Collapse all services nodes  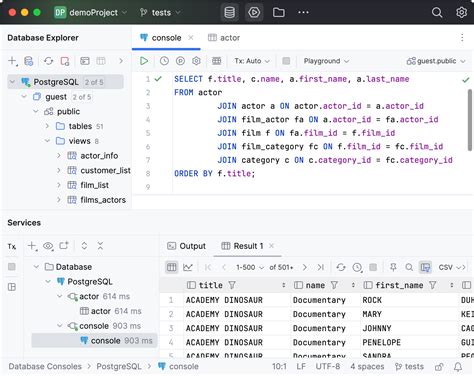coord(100,246)
